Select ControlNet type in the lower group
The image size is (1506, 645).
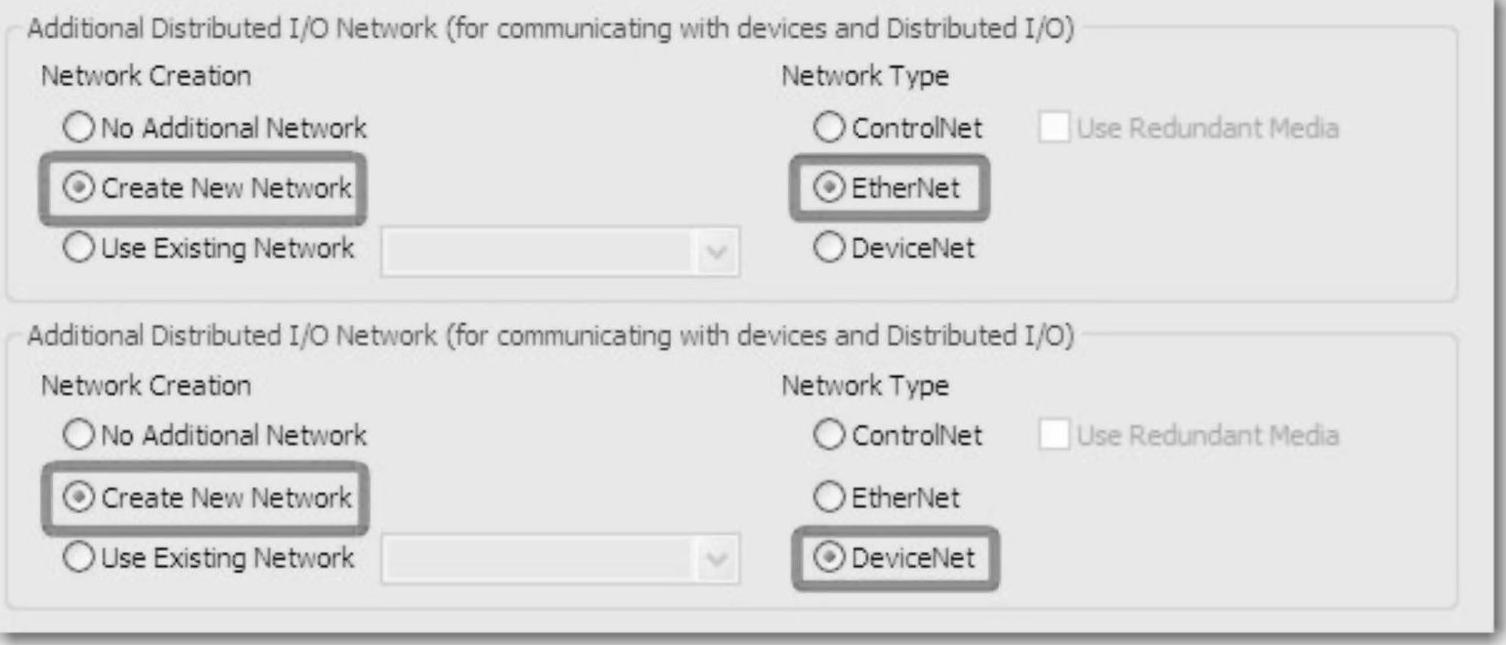click(x=829, y=436)
